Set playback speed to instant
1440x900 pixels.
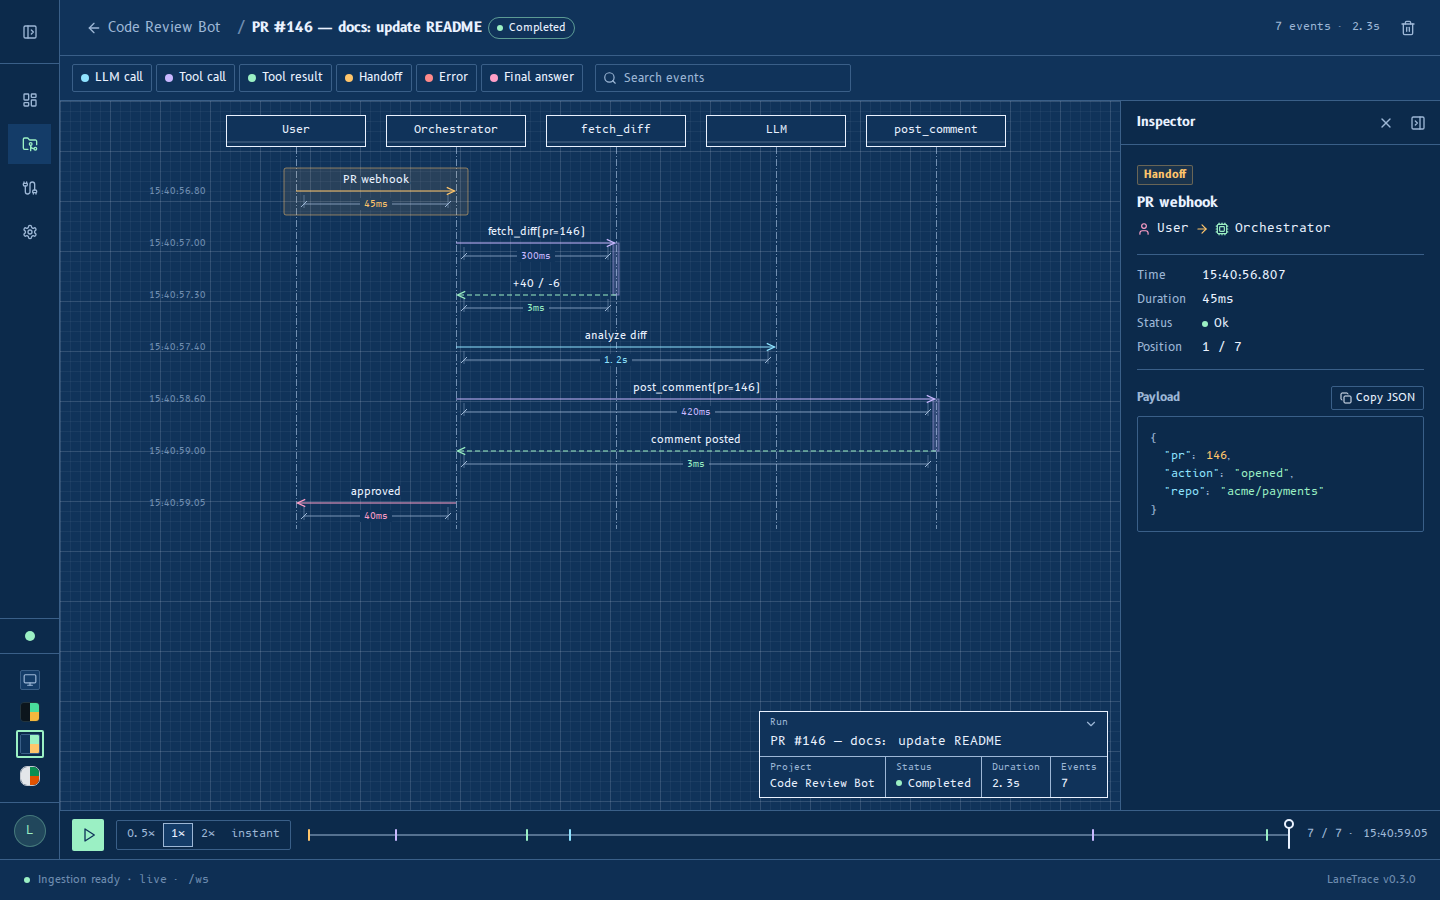click(256, 834)
